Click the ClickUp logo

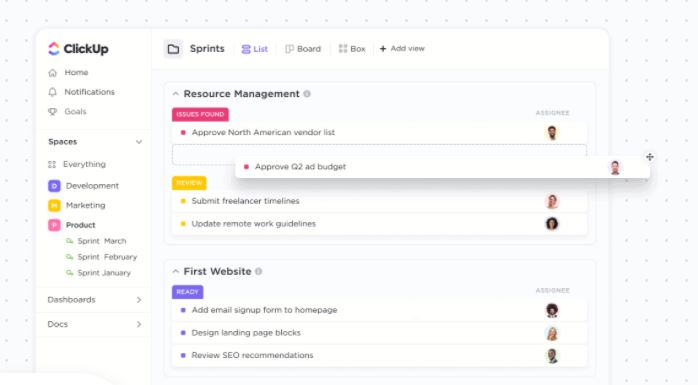[x=78, y=49]
